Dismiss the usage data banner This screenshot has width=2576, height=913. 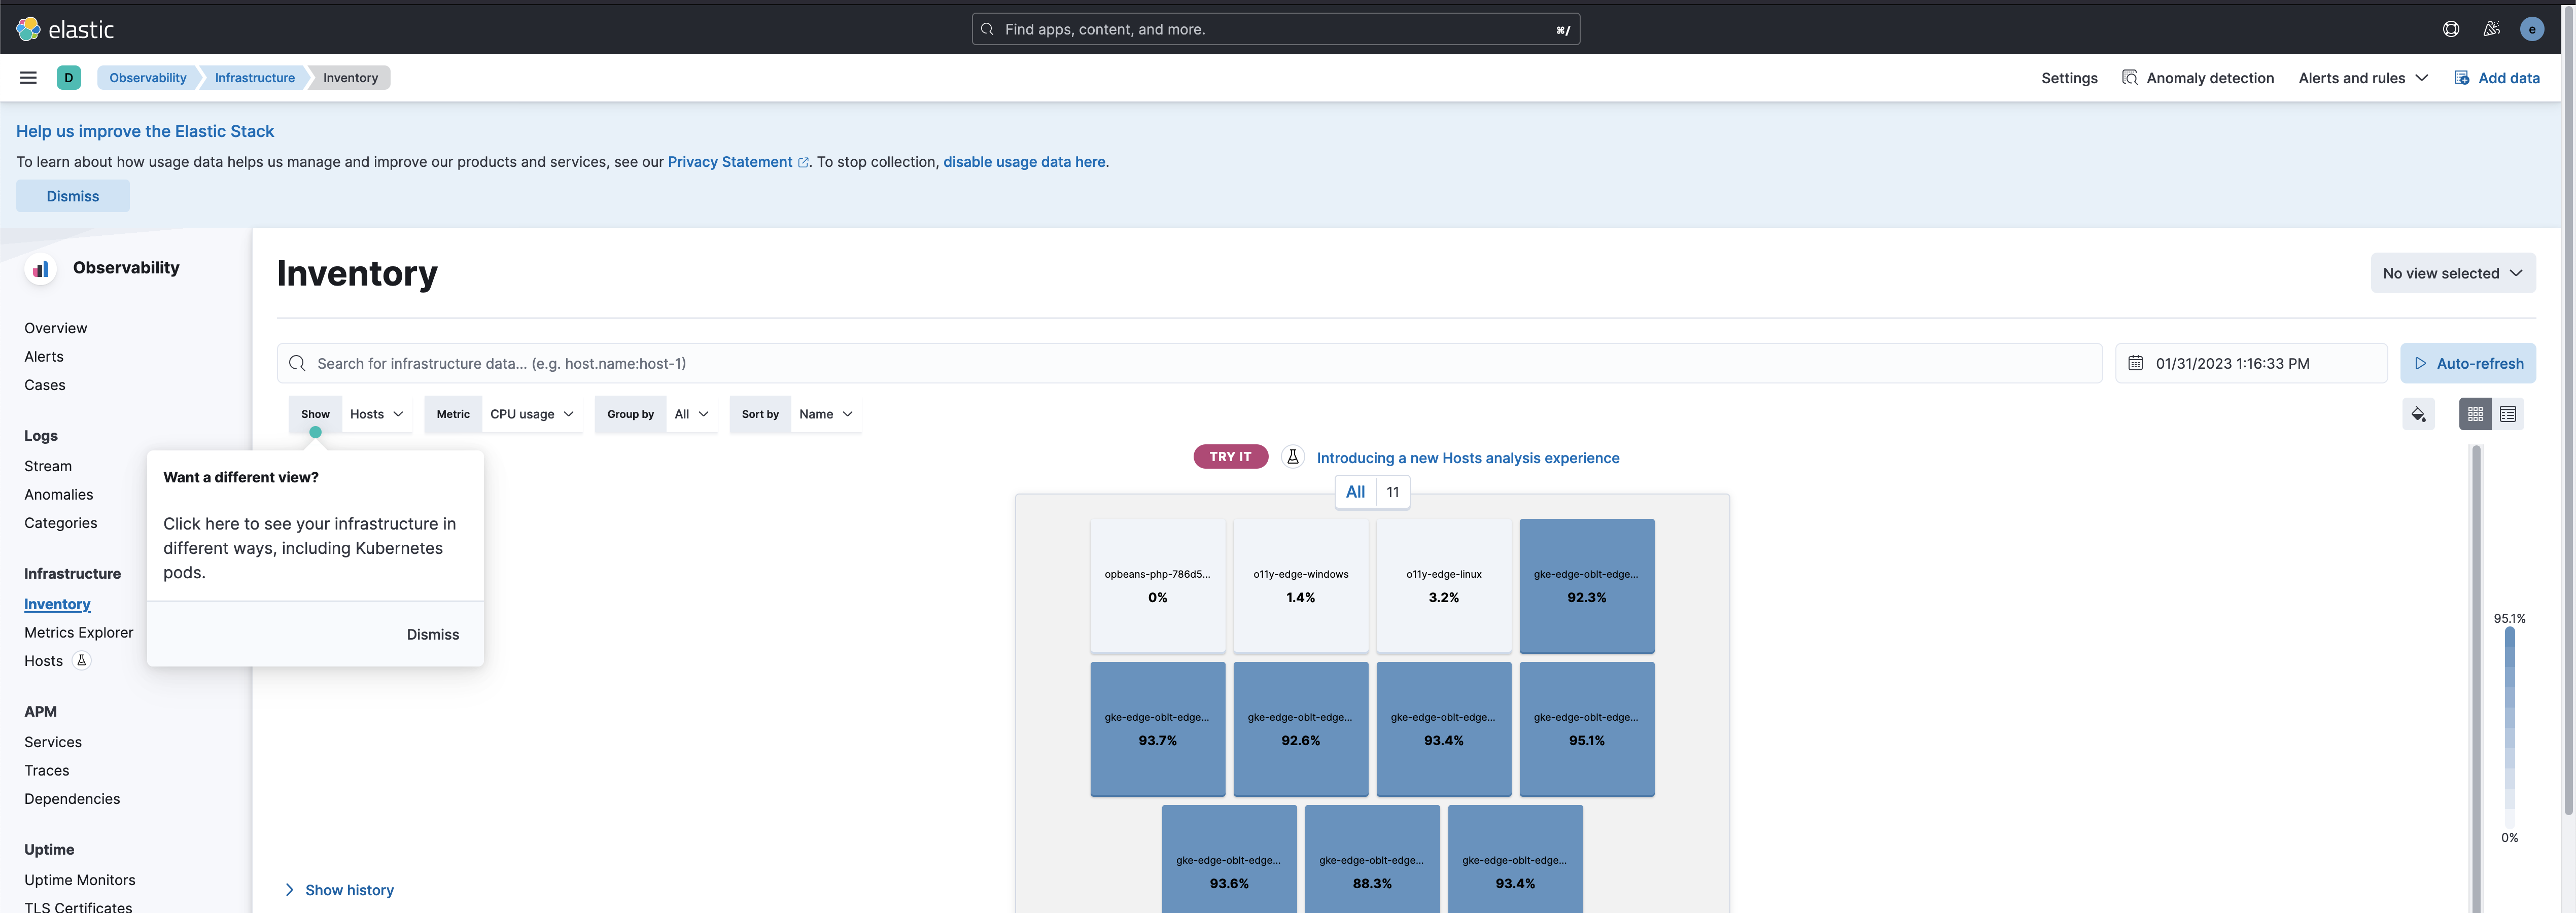click(x=72, y=195)
